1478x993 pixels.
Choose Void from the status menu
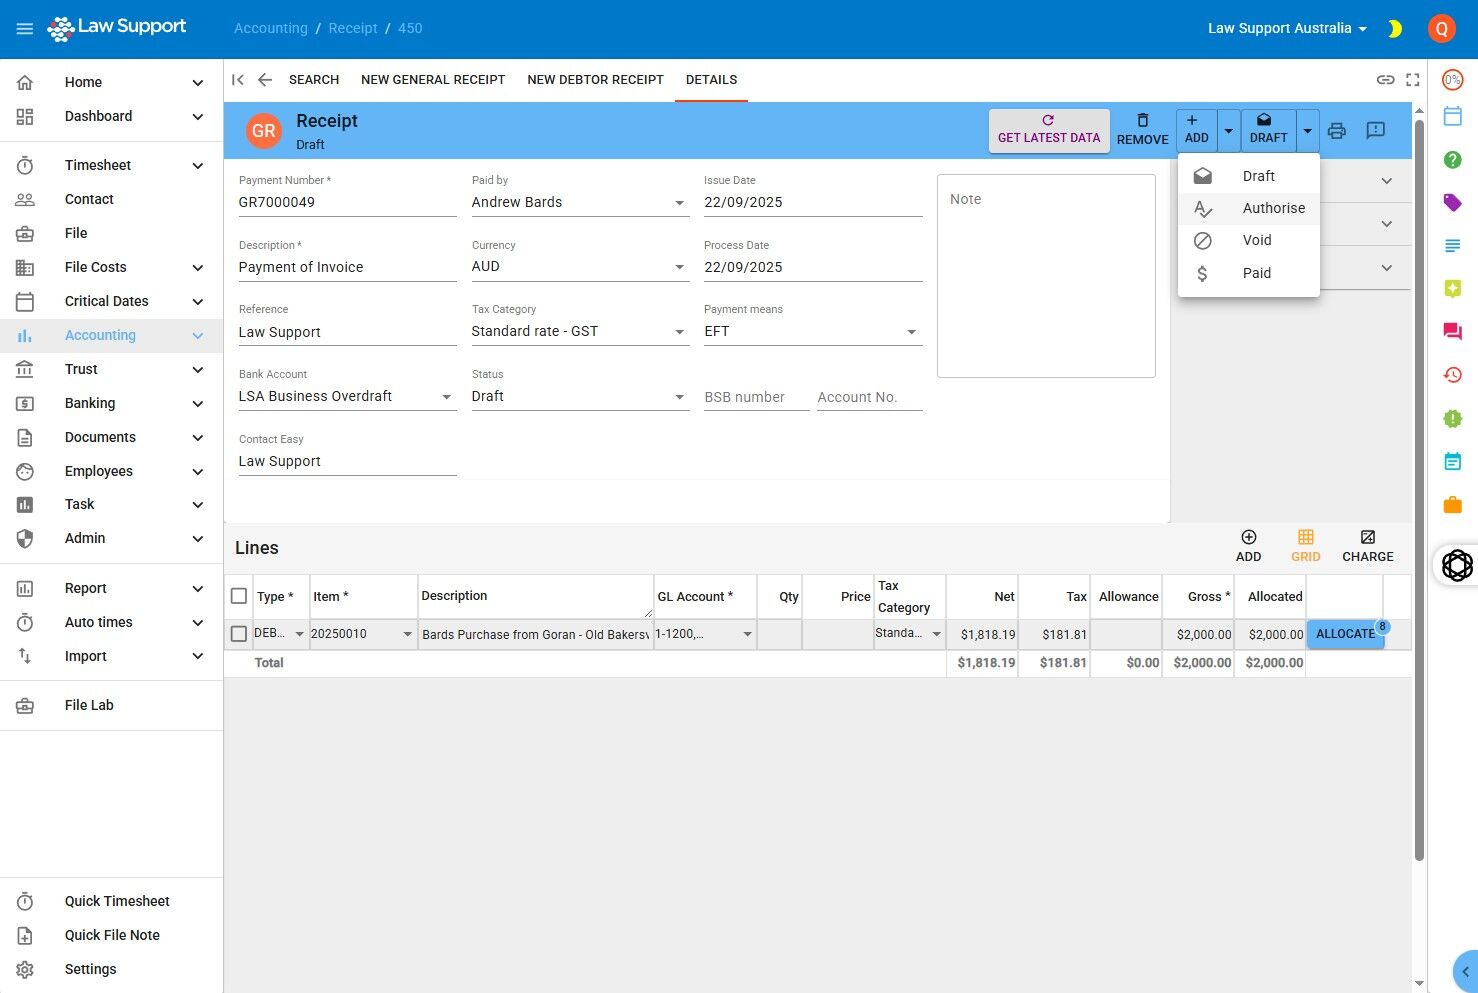click(x=1248, y=240)
